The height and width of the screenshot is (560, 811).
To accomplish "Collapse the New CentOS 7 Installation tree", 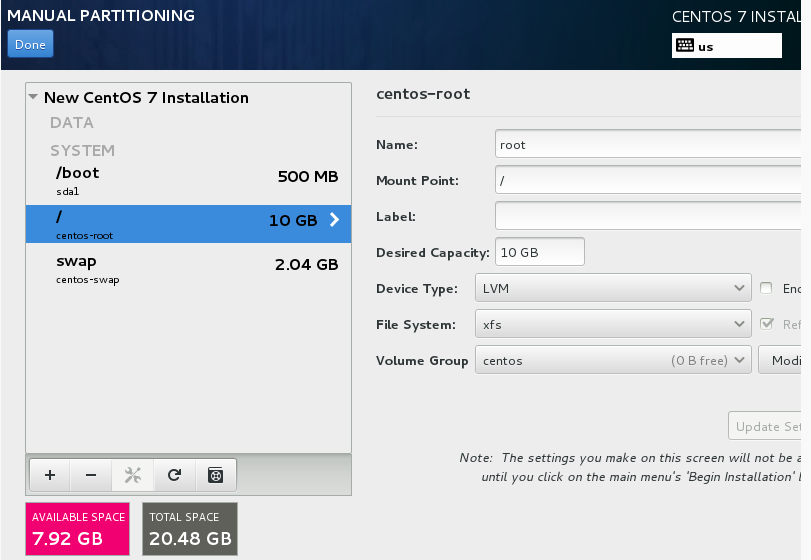I will (x=34, y=98).
